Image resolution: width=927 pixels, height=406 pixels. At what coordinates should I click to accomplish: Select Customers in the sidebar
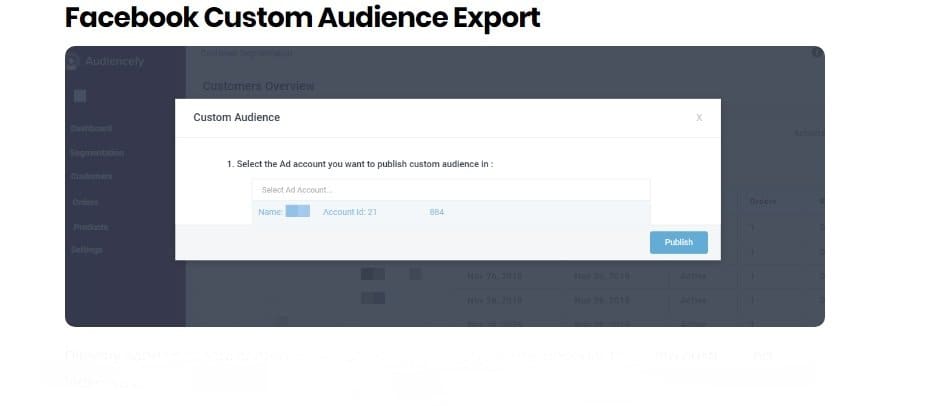(x=91, y=177)
